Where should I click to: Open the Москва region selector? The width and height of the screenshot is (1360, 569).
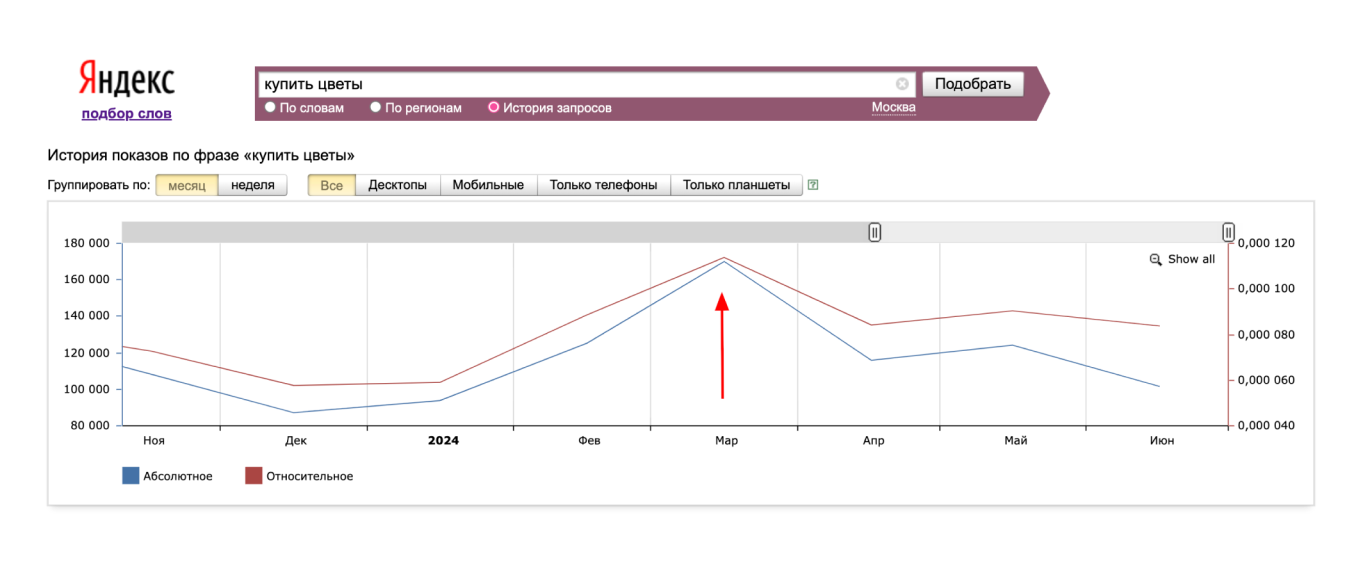pyautogui.click(x=893, y=107)
